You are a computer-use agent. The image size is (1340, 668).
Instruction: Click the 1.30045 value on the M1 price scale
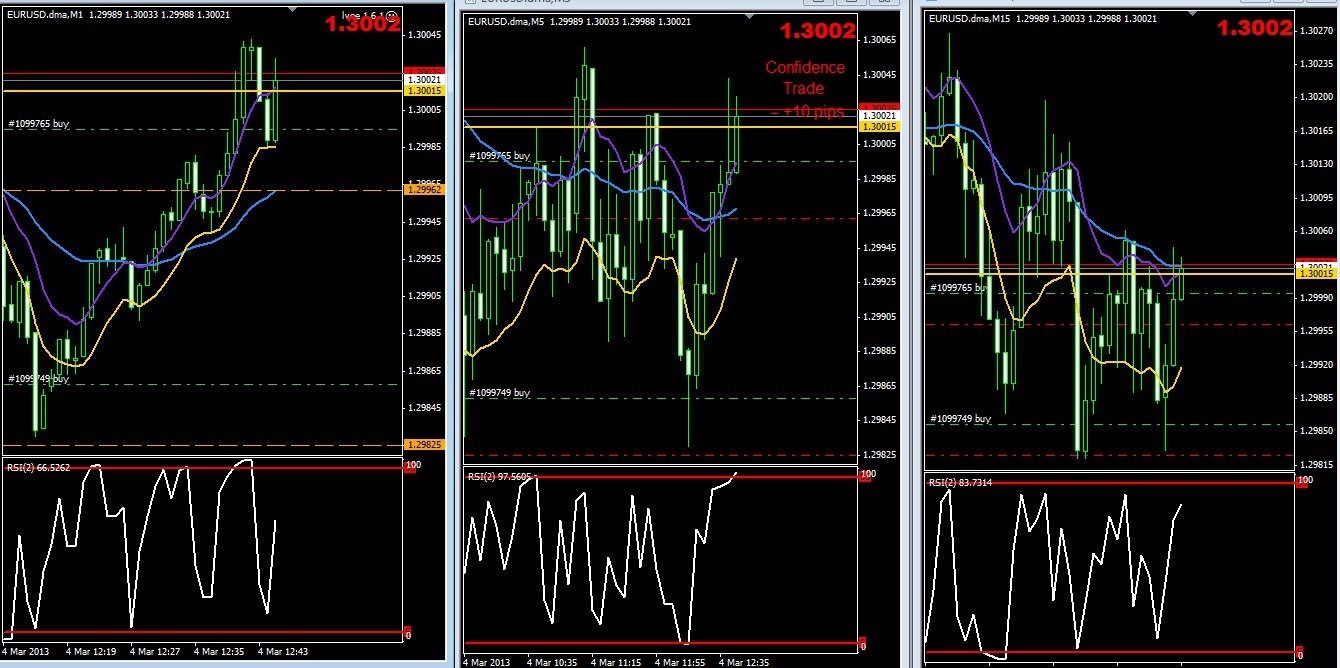click(x=426, y=35)
